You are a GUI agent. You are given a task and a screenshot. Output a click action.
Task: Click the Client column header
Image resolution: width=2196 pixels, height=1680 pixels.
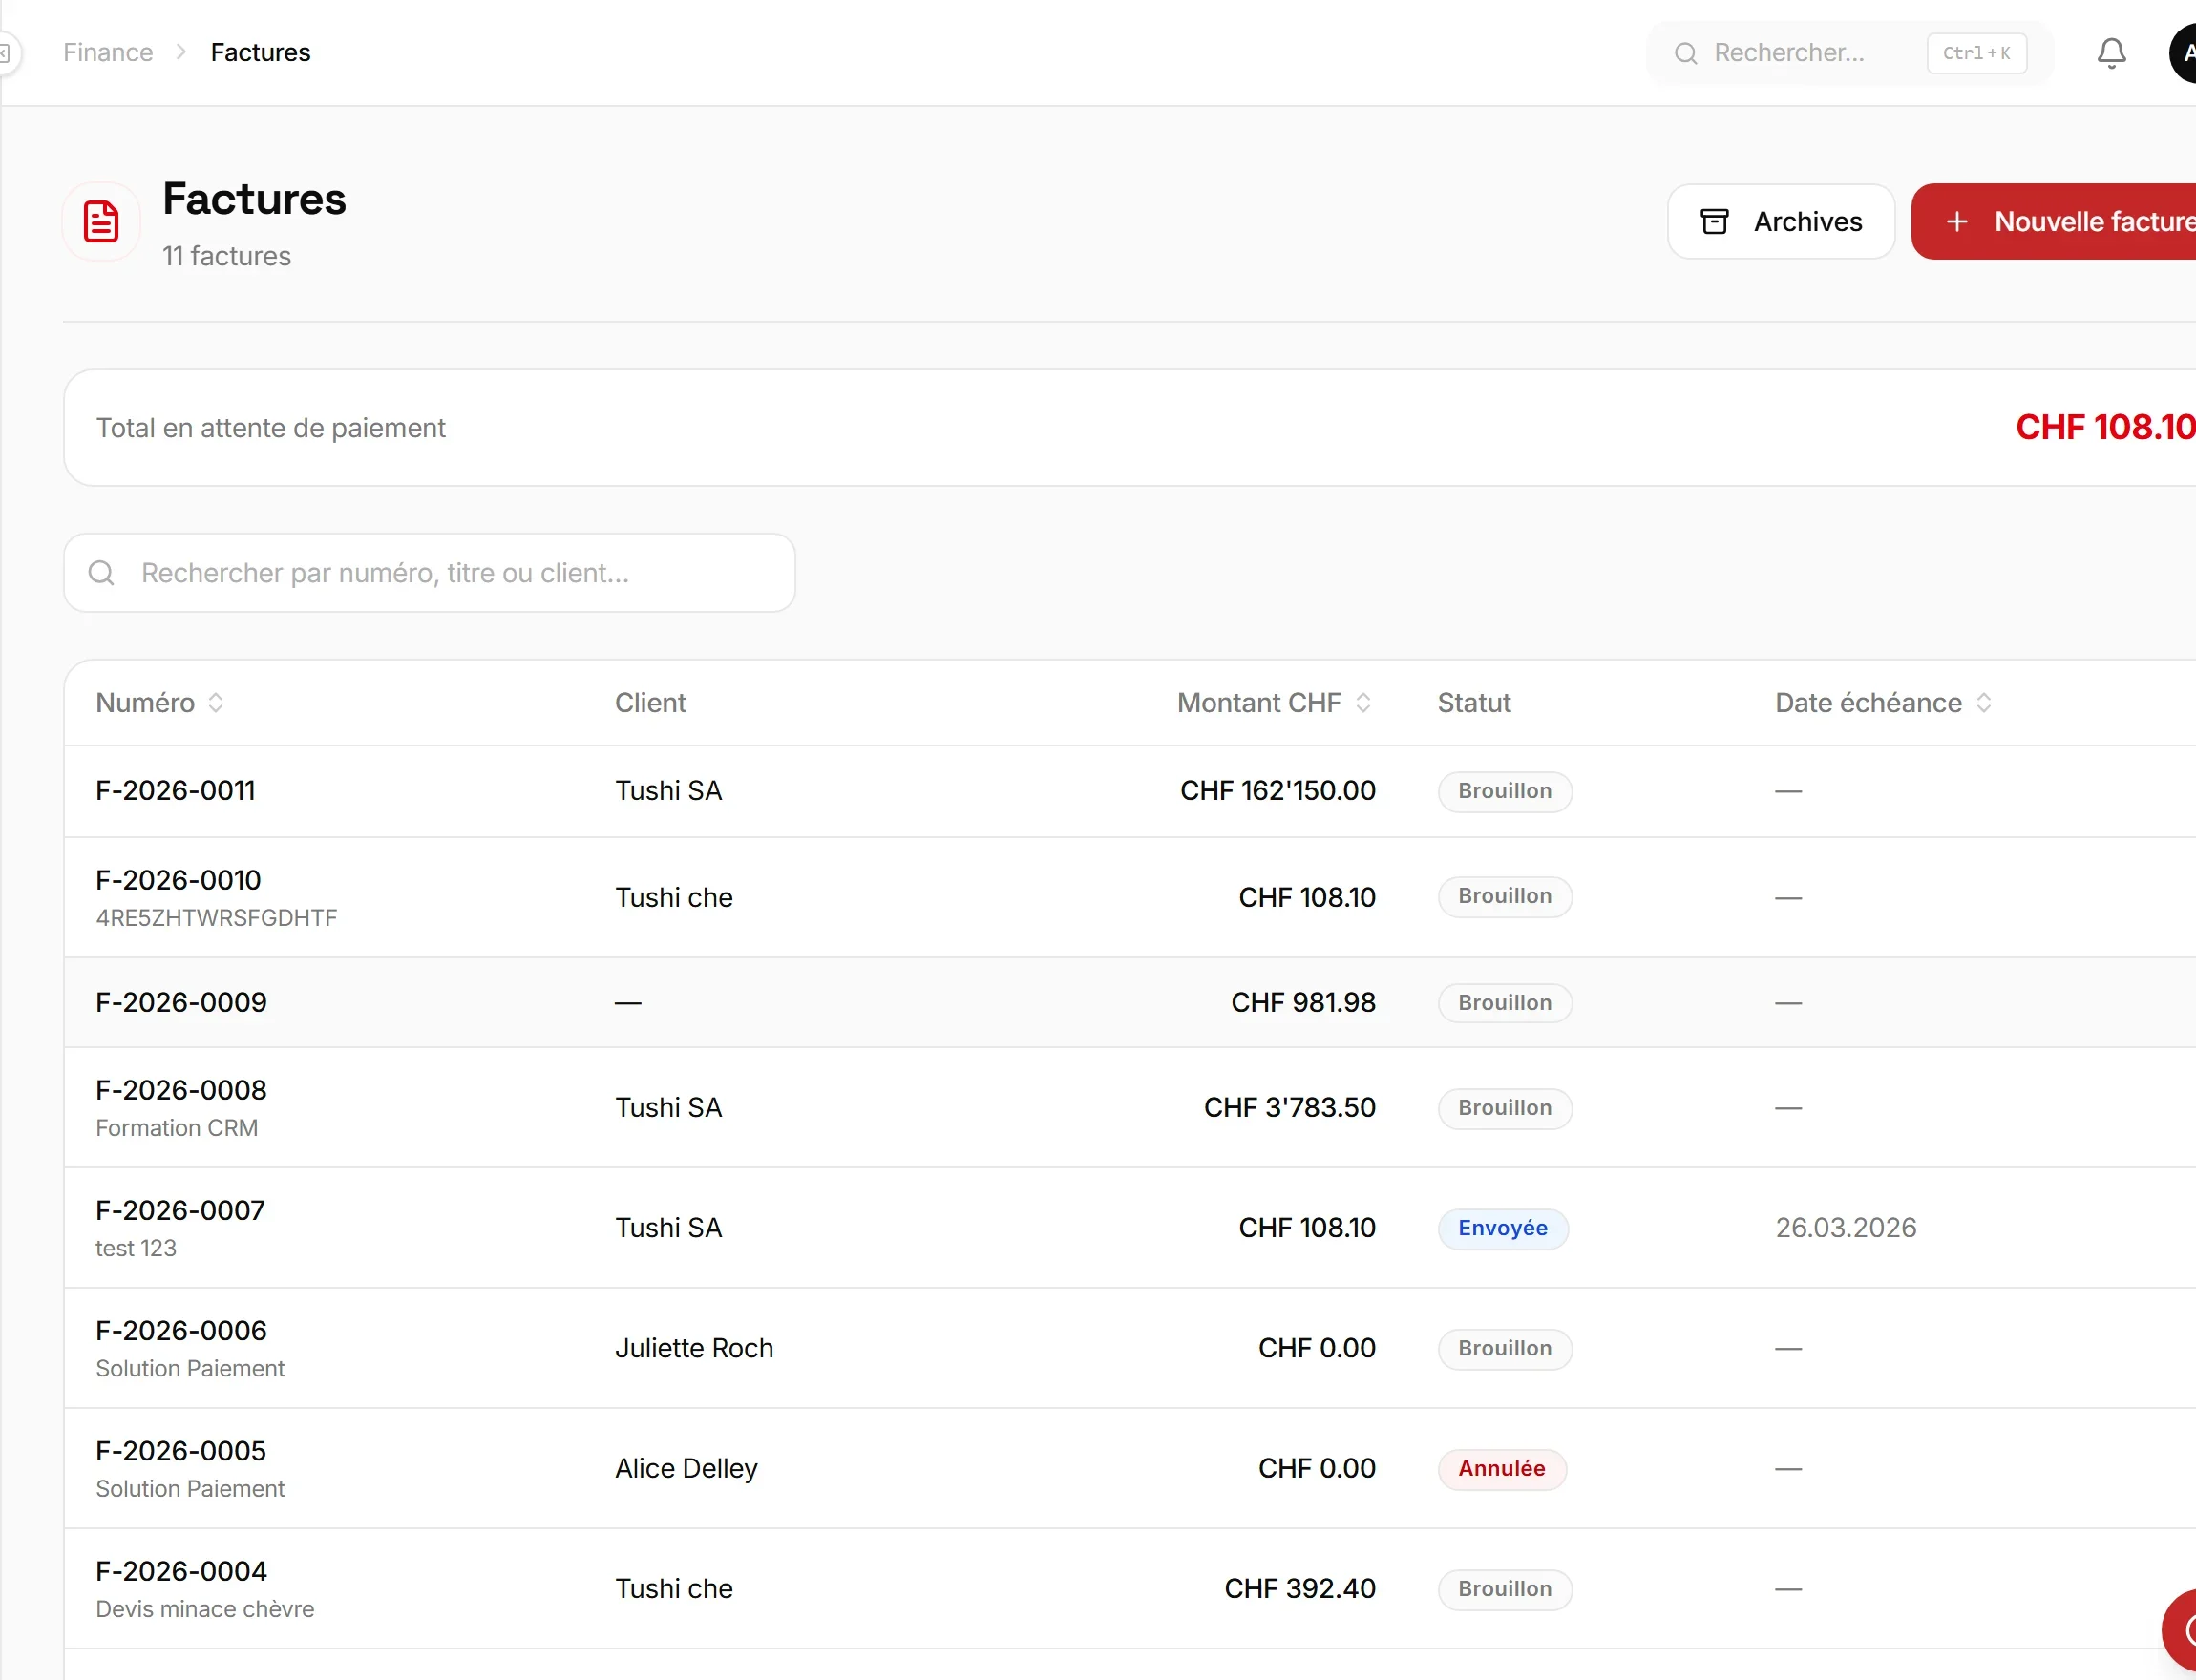pos(650,703)
